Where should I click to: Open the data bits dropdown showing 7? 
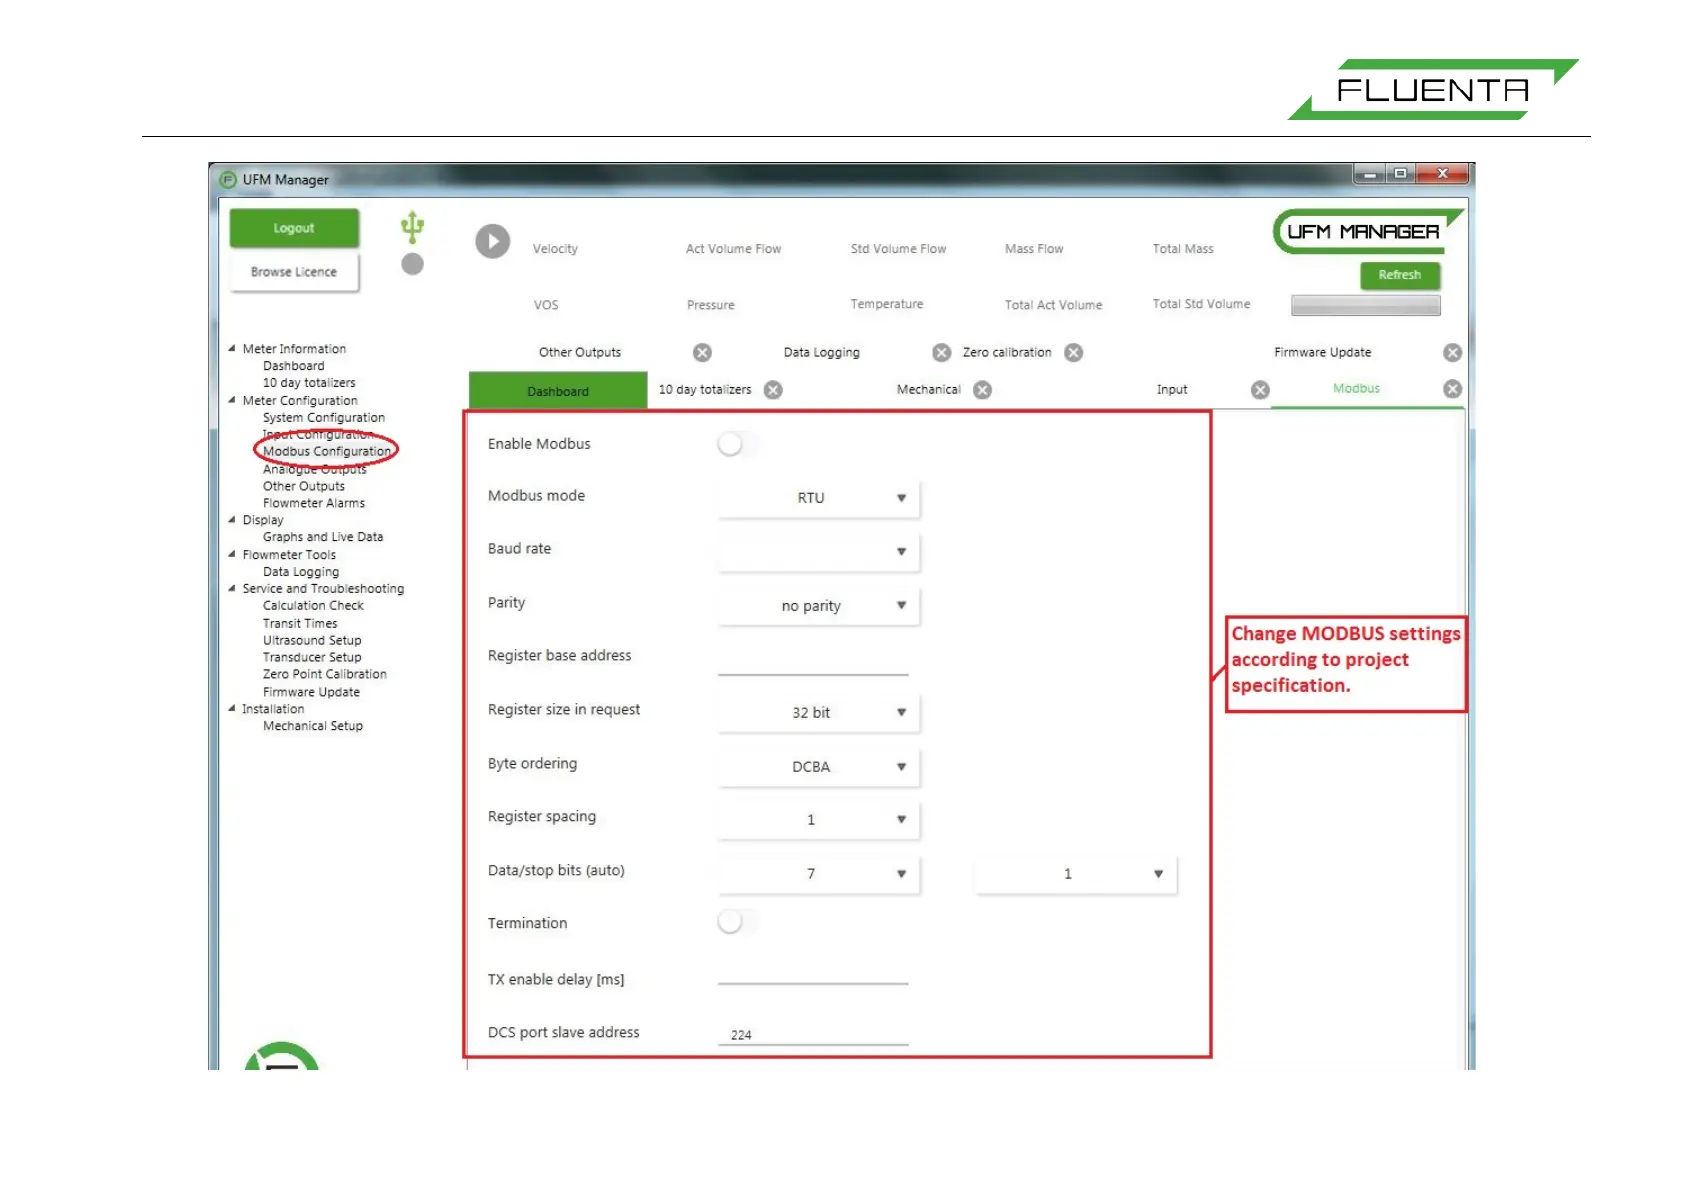[818, 874]
